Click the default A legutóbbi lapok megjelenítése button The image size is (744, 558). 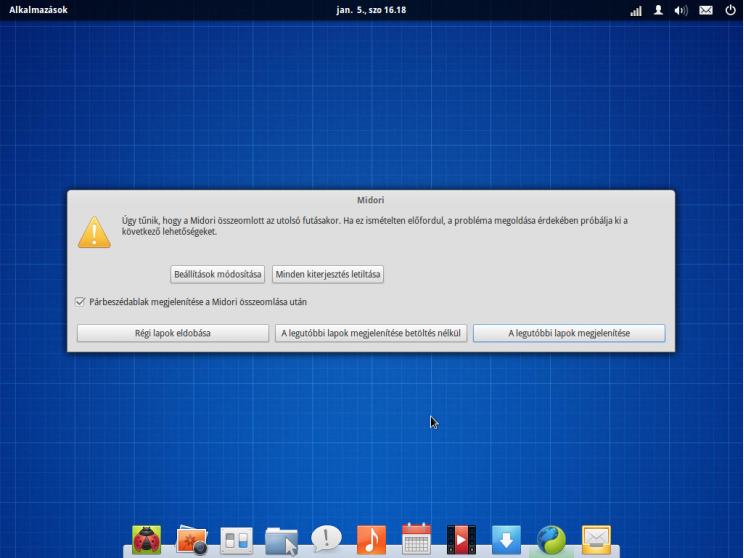pyautogui.click(x=569, y=333)
